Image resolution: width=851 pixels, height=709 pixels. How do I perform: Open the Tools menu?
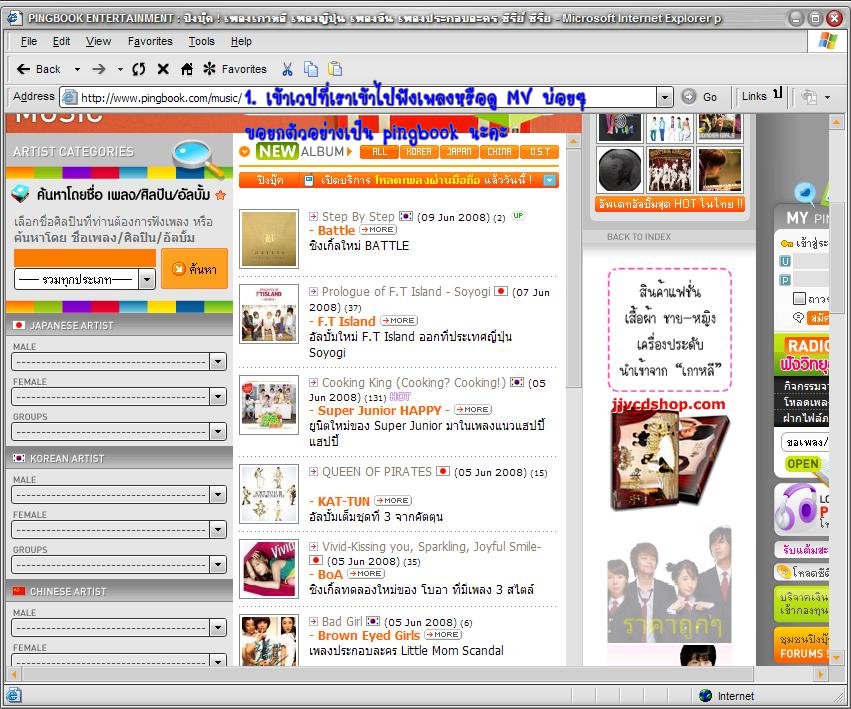[x=201, y=41]
